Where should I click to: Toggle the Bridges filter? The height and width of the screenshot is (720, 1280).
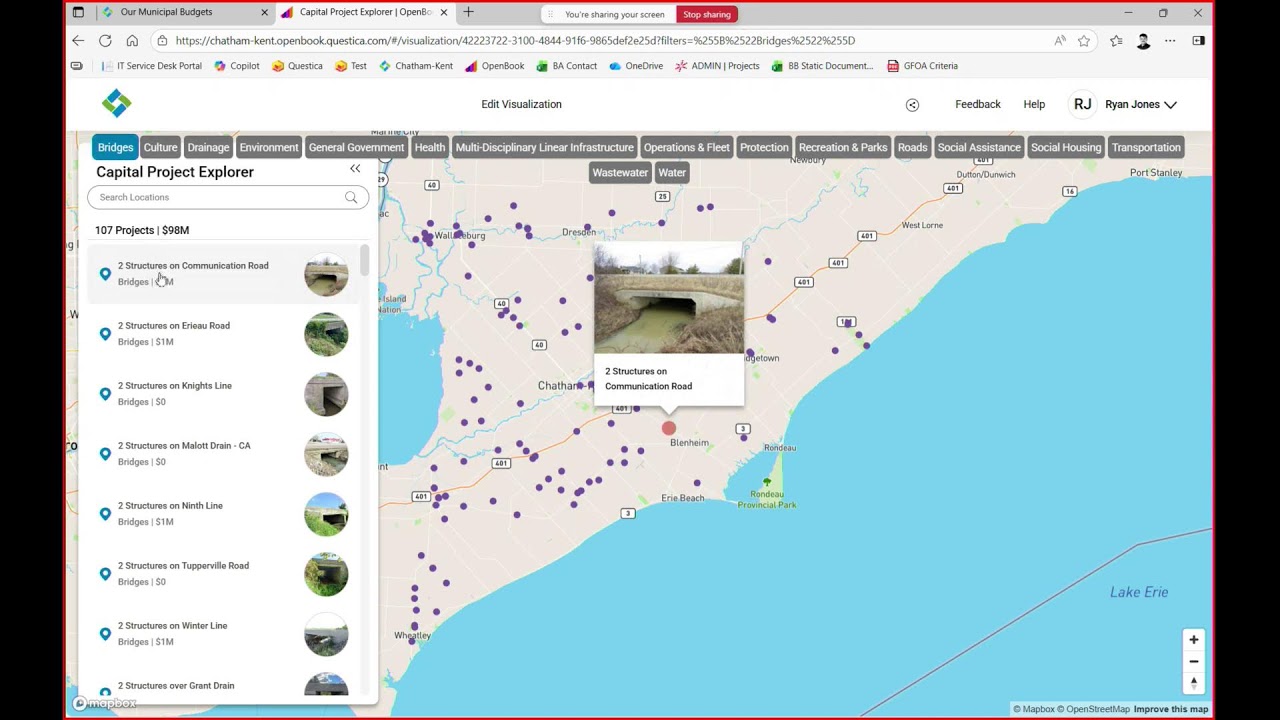coord(115,147)
